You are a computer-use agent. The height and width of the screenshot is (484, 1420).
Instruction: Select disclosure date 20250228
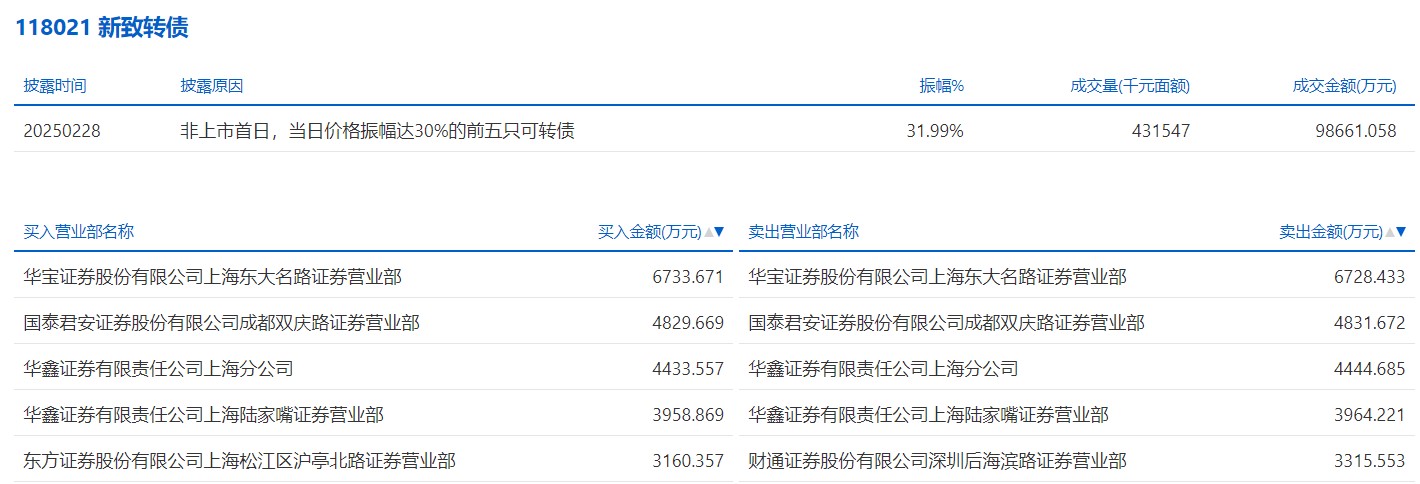coord(62,130)
